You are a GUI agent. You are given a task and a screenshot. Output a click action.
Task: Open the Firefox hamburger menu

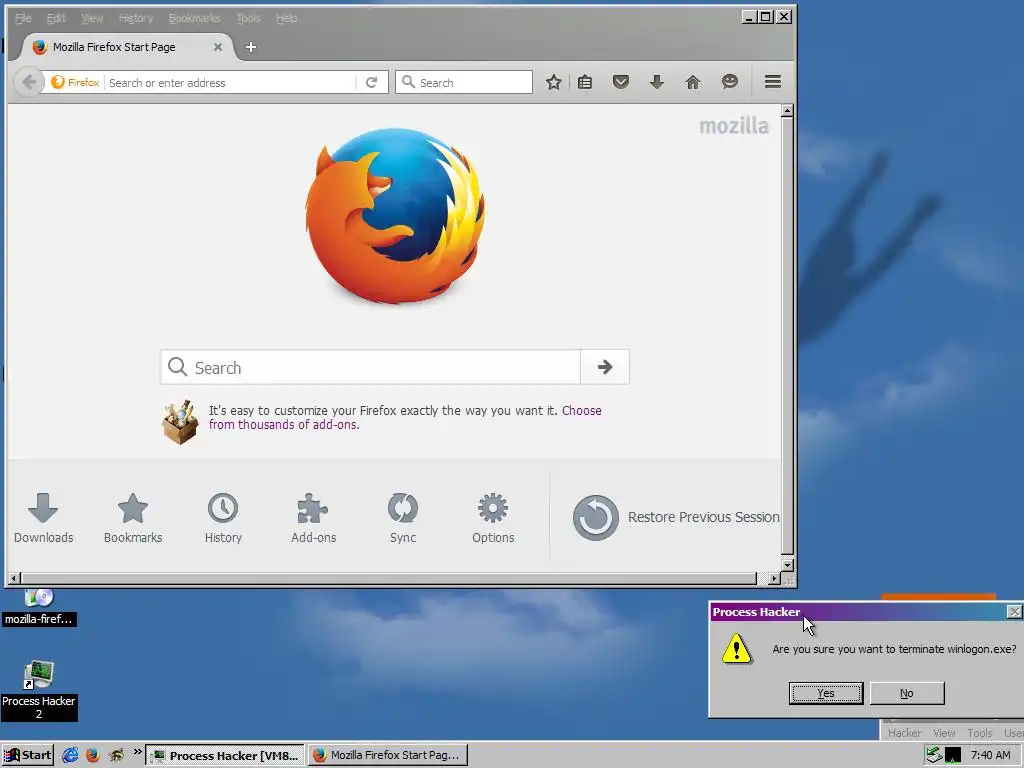coord(773,82)
